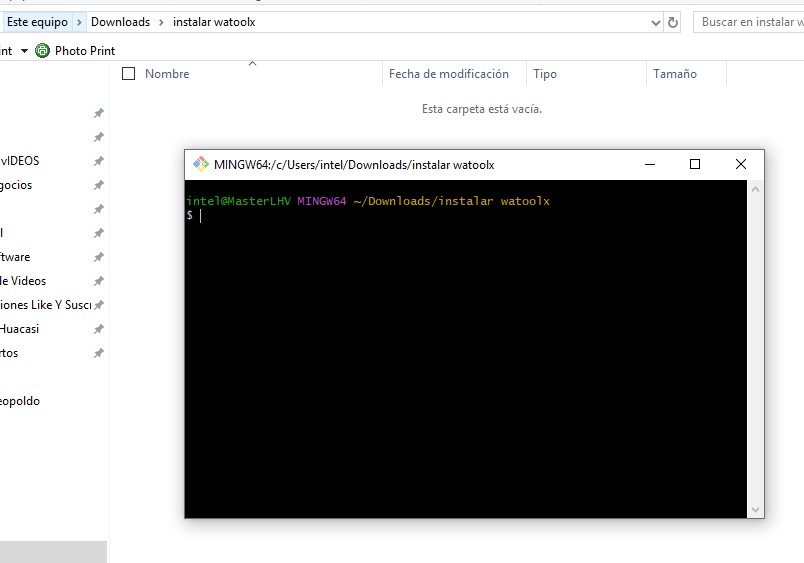Click the pin icon beside Huacasi

coord(98,329)
